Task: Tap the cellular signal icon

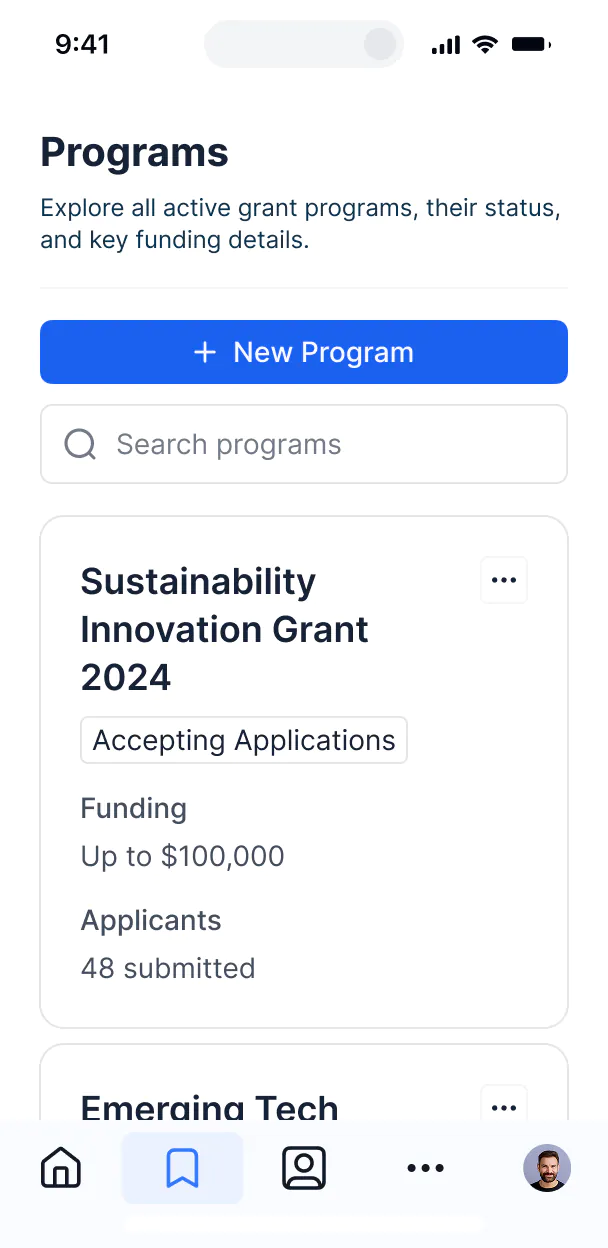Action: (x=444, y=43)
